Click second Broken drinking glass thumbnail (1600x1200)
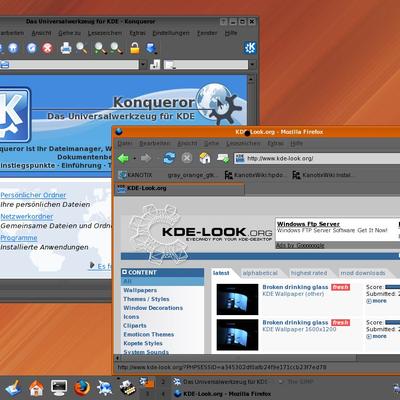The image size is (400, 400). [237, 335]
